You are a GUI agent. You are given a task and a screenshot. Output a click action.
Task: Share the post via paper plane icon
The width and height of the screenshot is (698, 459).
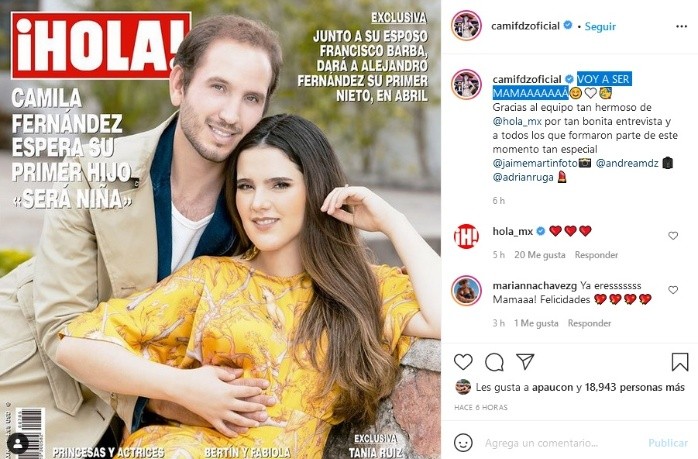(x=525, y=362)
